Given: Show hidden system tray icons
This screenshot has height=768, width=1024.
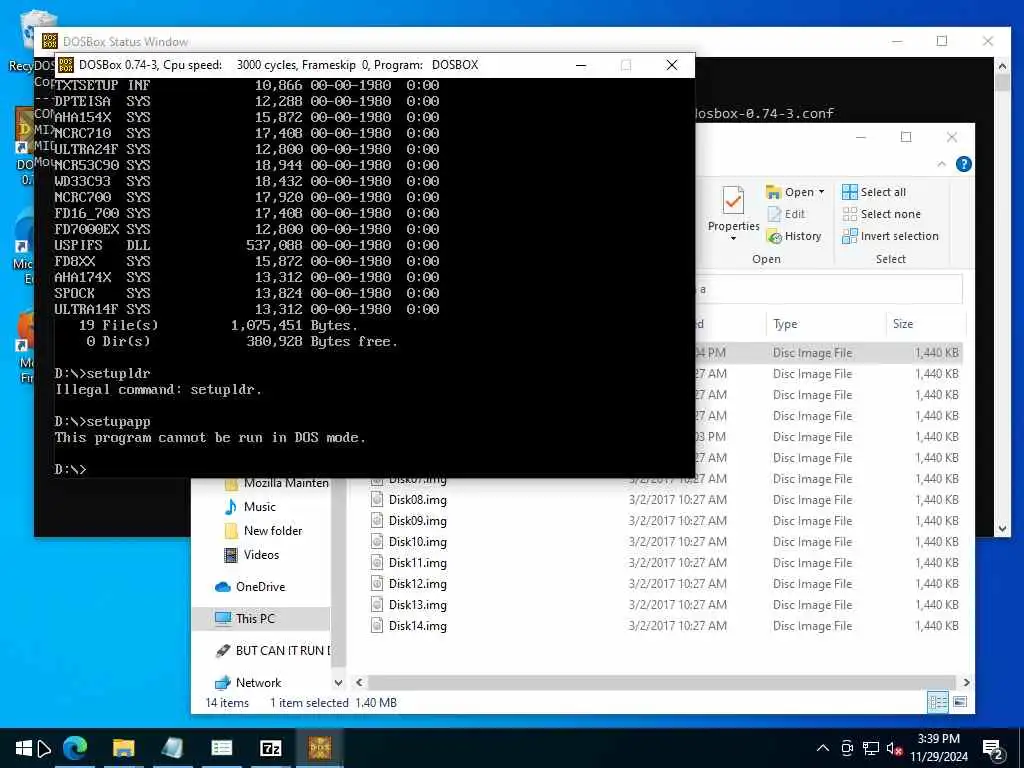Looking at the screenshot, I should pyautogui.click(x=823, y=748).
